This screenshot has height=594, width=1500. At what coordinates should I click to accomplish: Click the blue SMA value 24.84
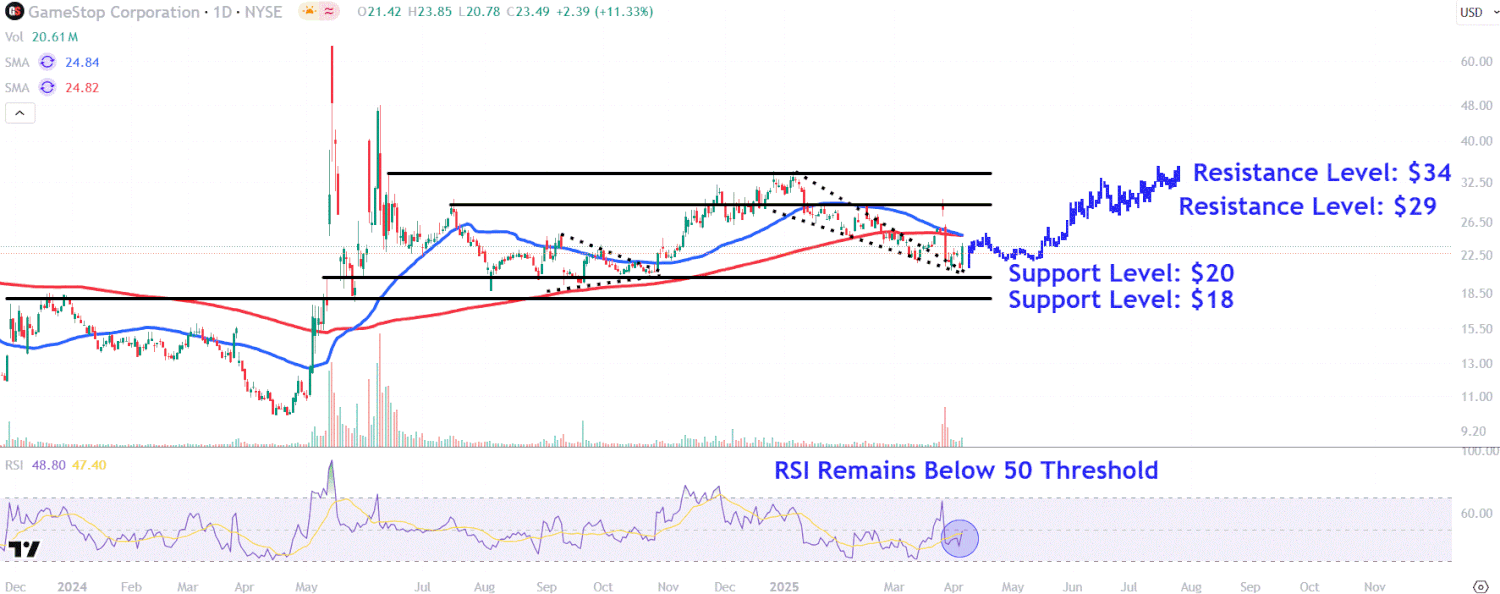tap(80, 62)
